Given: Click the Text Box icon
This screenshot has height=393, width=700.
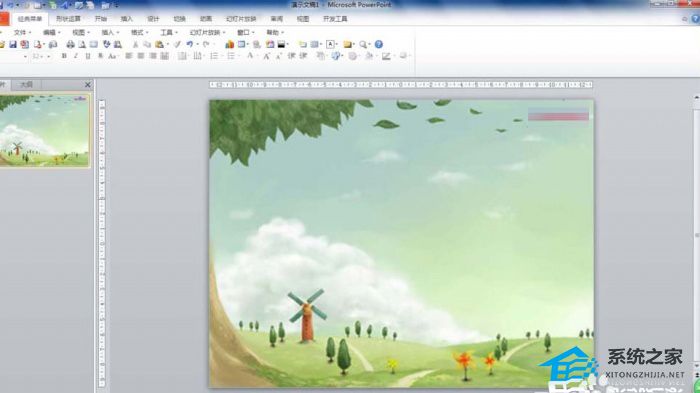Looking at the screenshot, I should (330, 44).
